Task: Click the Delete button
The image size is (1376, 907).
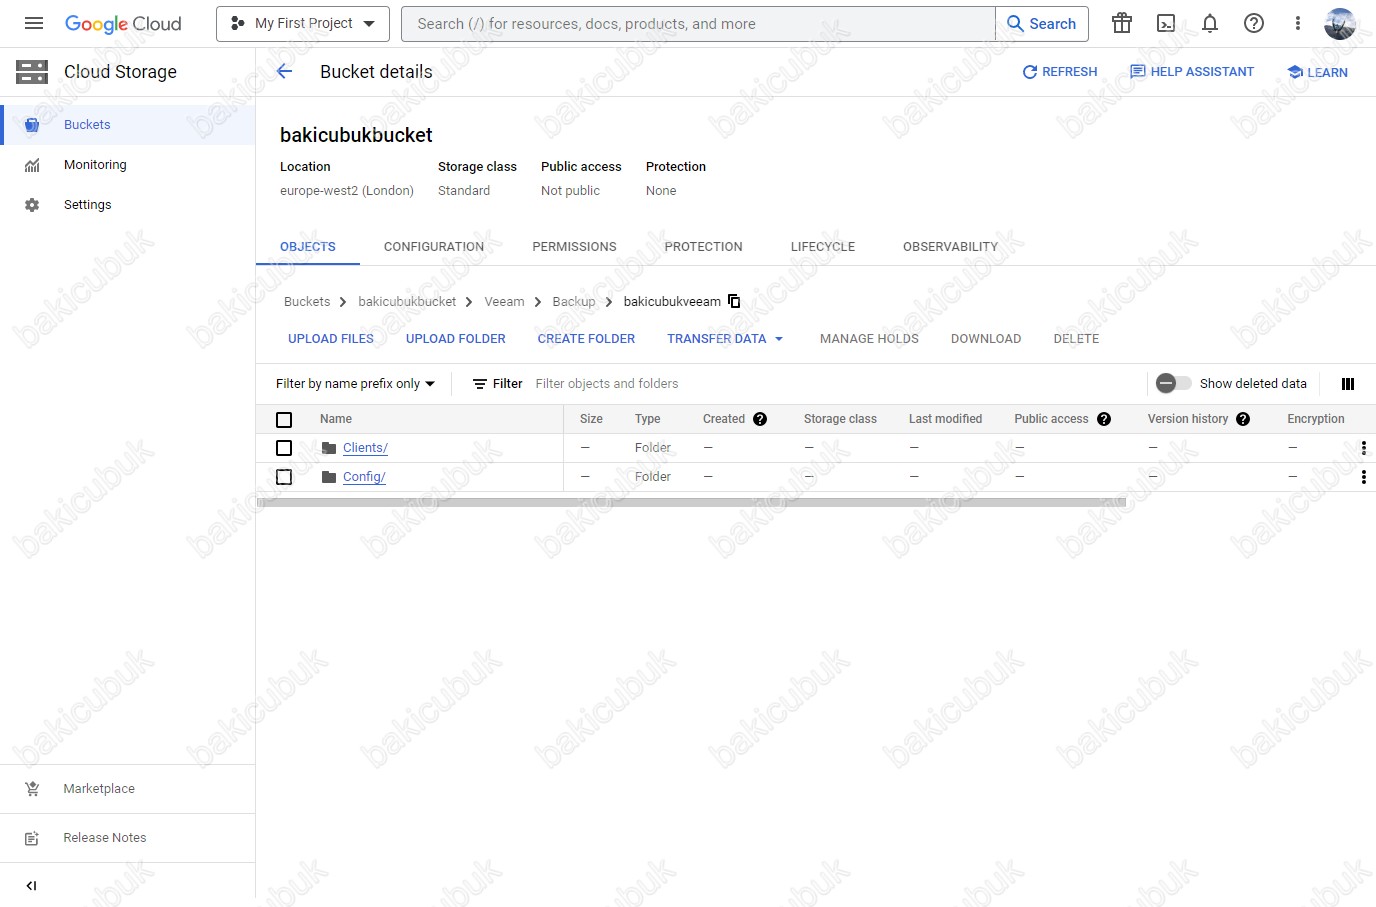Action: 1076,339
